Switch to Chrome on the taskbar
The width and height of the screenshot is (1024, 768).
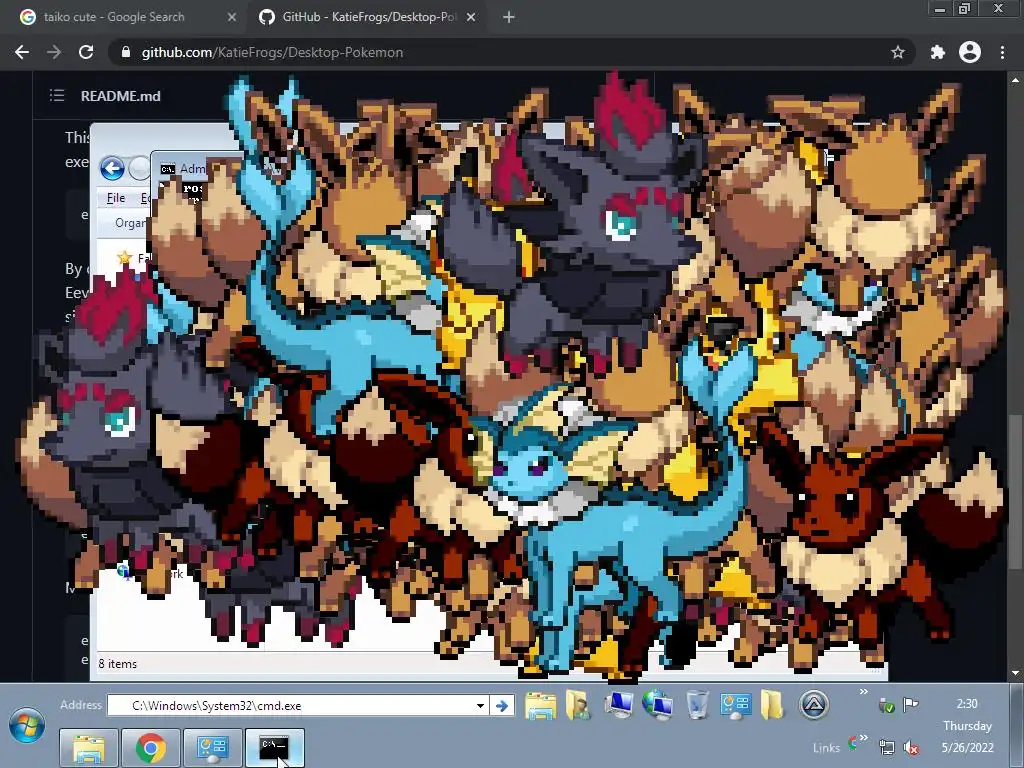pyautogui.click(x=151, y=748)
